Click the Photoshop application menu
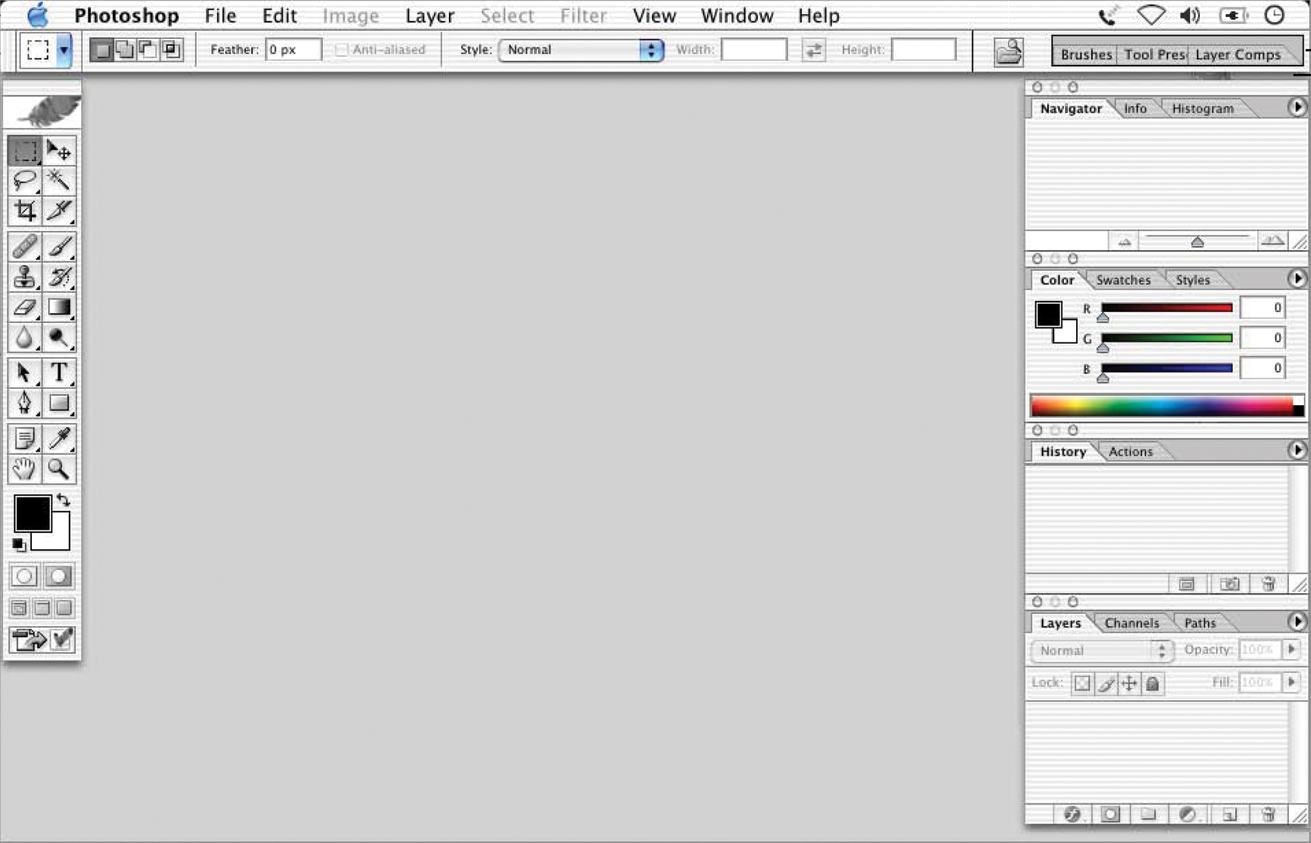Screen dimensions: 1311x843 [126, 16]
